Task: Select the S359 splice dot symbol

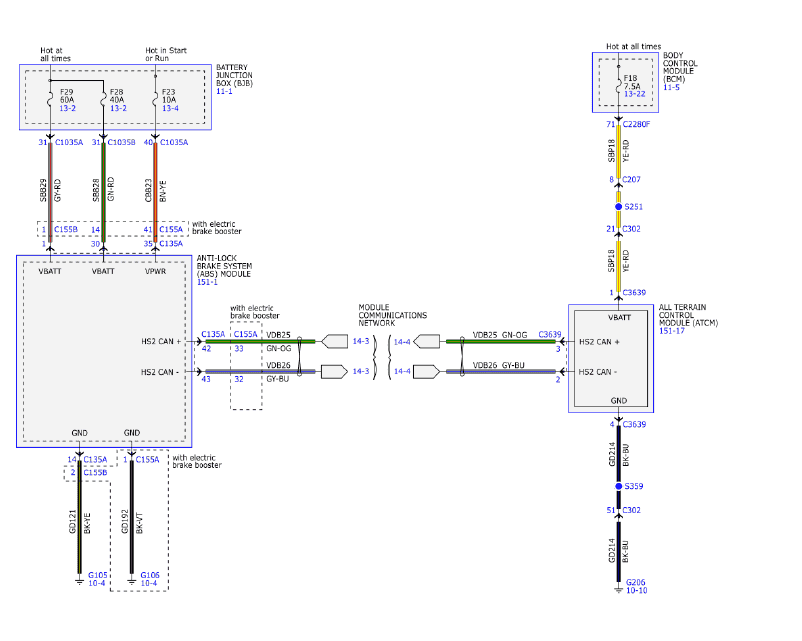Action: tap(621, 486)
